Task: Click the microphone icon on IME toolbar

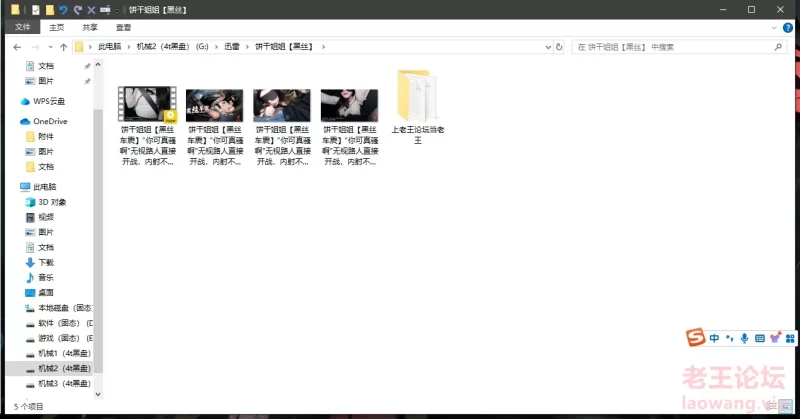Action: [x=743, y=339]
